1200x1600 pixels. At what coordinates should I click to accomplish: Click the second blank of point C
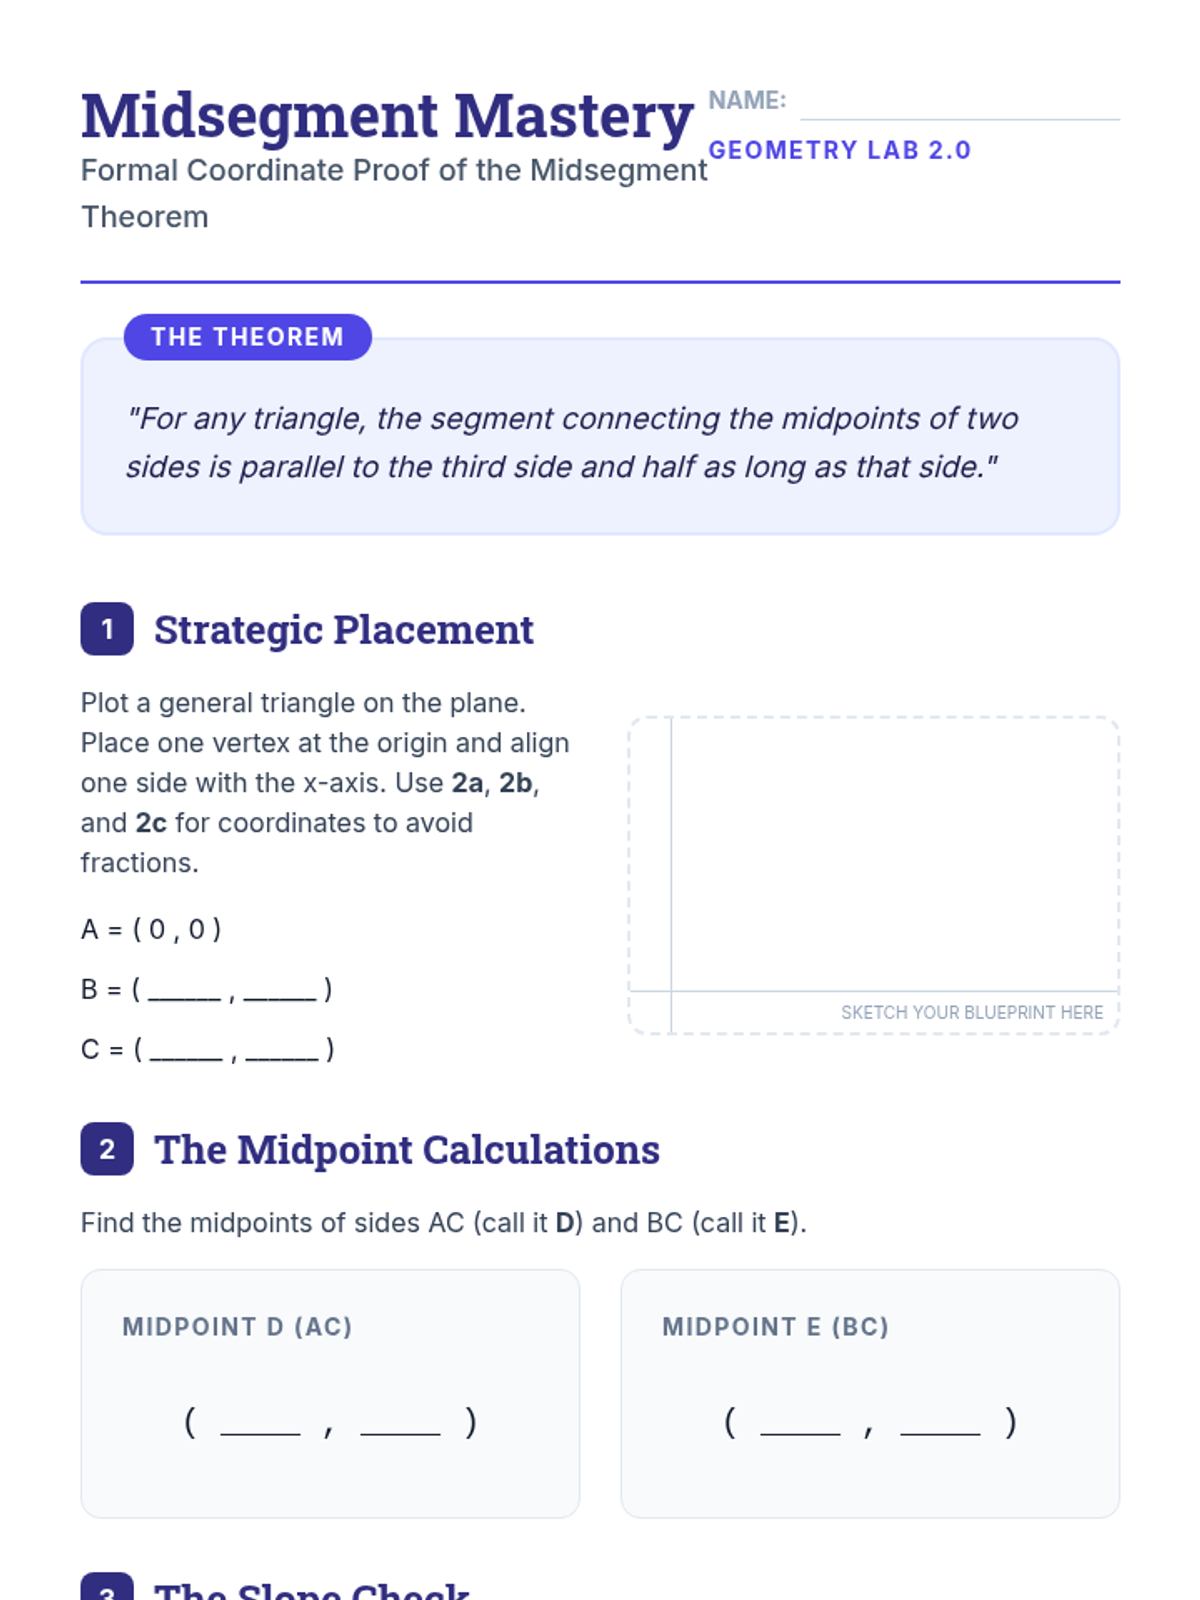(x=282, y=1050)
